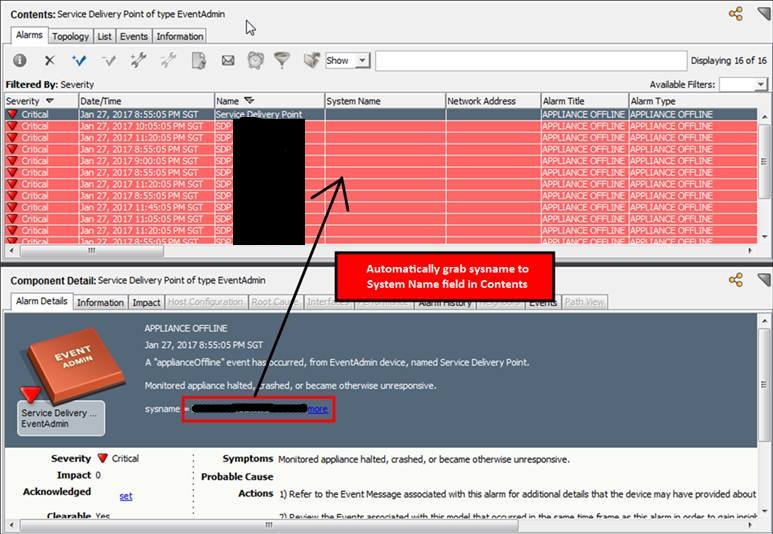Switch to the Alarms tab

click(29, 35)
